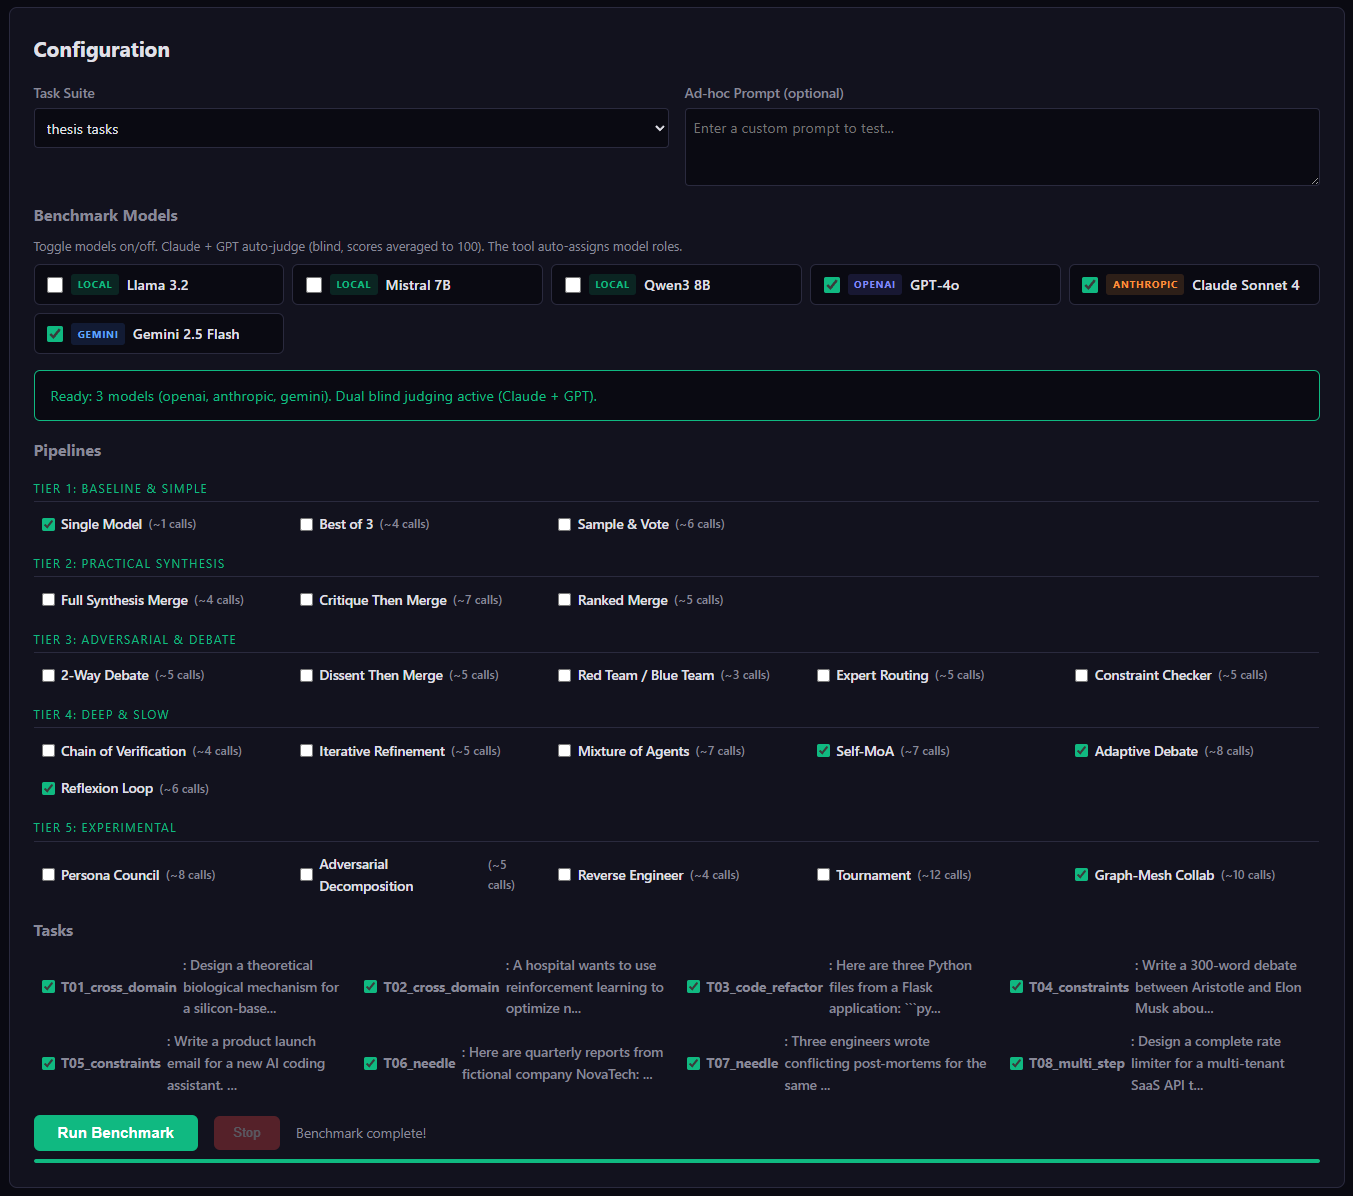The width and height of the screenshot is (1353, 1196).
Task: Click the Run Benchmark button
Action: pos(116,1133)
